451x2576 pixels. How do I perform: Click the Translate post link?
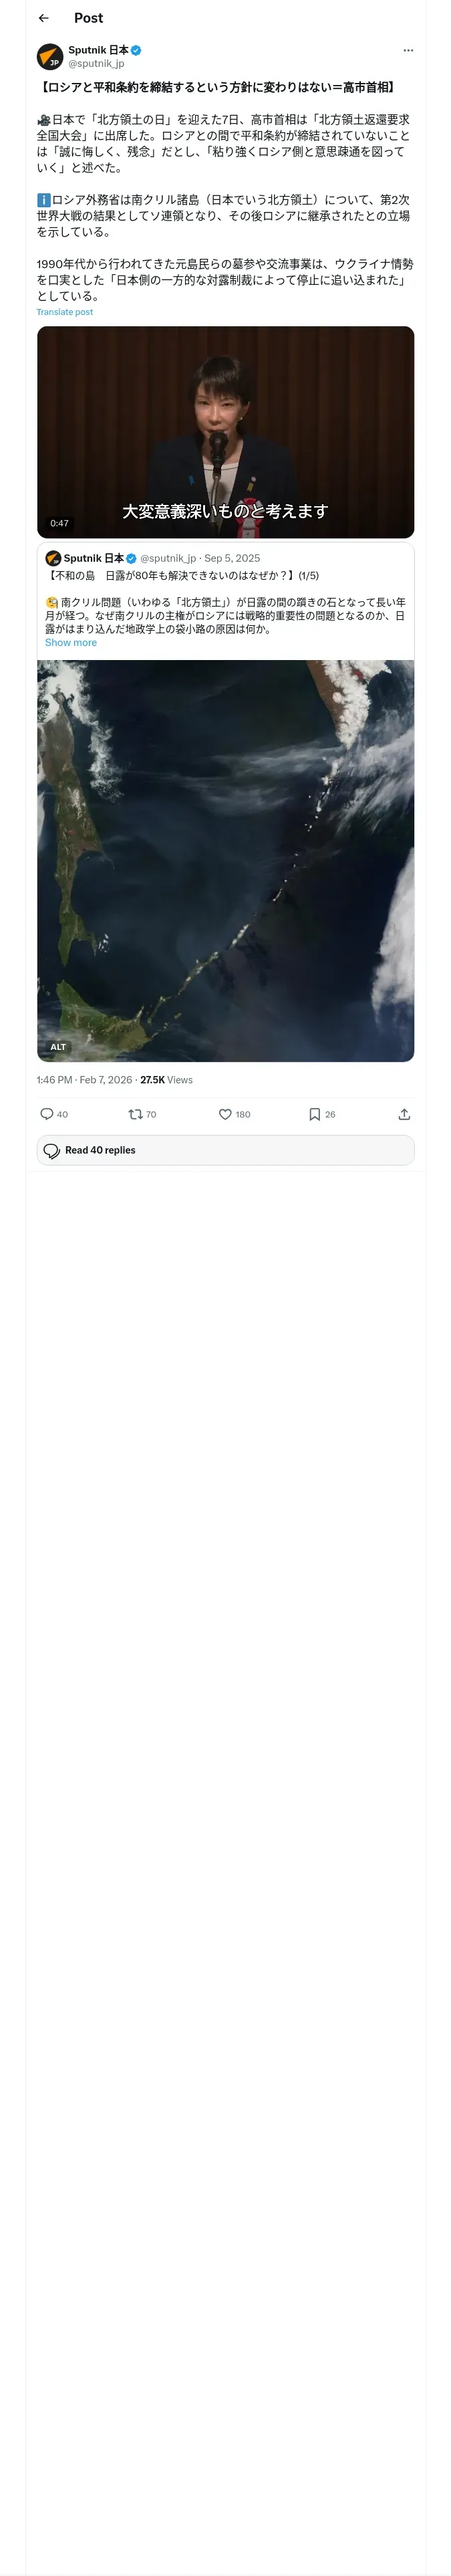click(64, 312)
